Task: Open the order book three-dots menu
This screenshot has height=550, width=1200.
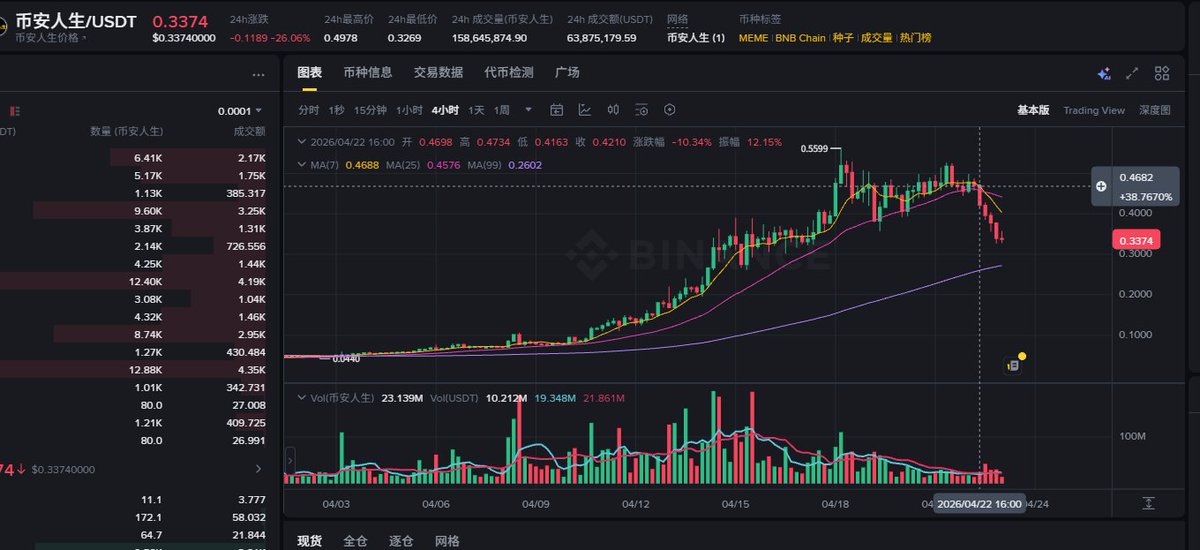Action: 260,75
